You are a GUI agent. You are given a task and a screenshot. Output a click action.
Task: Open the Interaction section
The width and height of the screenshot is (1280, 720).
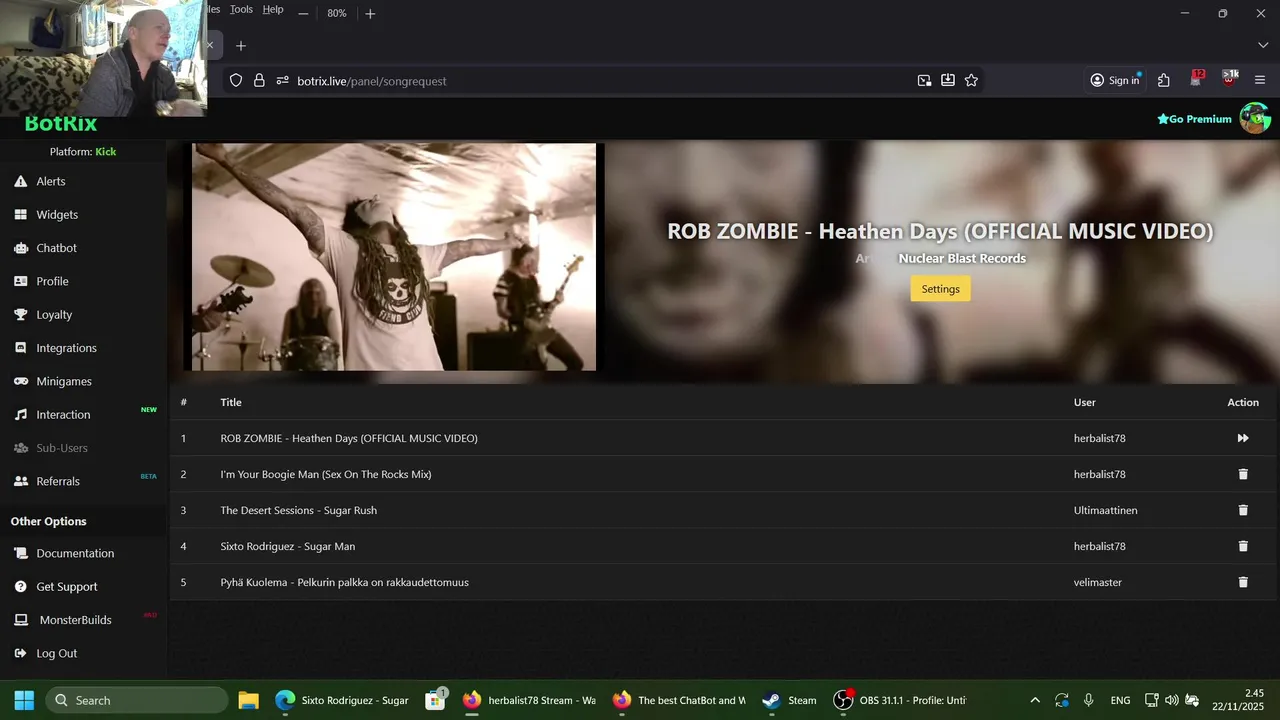(x=63, y=414)
